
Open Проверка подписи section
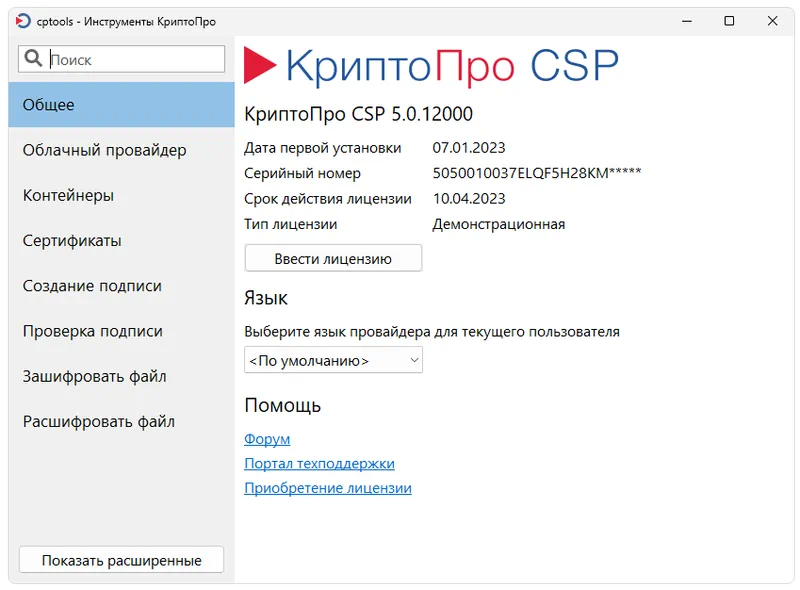(x=121, y=331)
